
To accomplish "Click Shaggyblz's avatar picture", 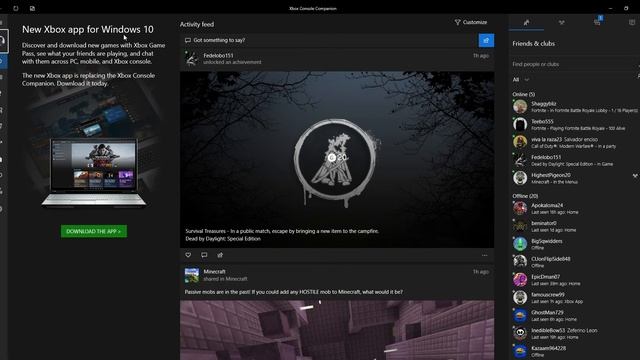I will click(520, 107).
